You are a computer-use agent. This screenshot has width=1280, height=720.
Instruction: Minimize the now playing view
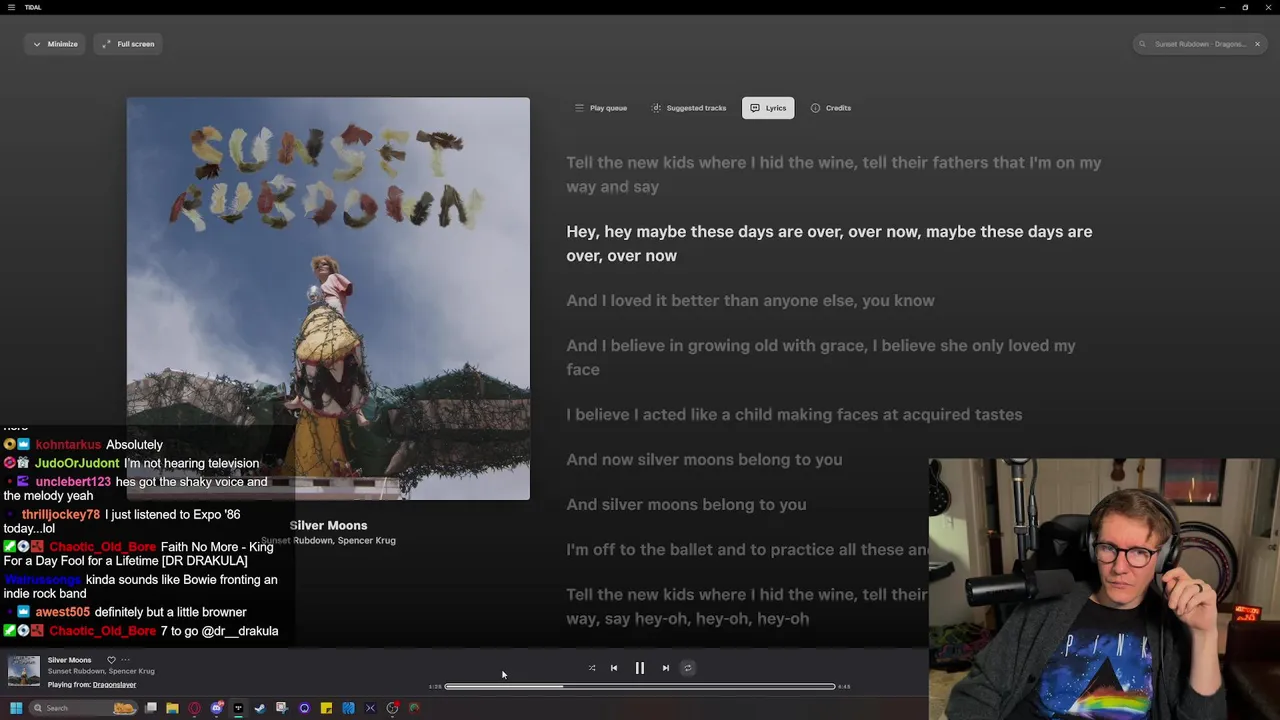[55, 44]
